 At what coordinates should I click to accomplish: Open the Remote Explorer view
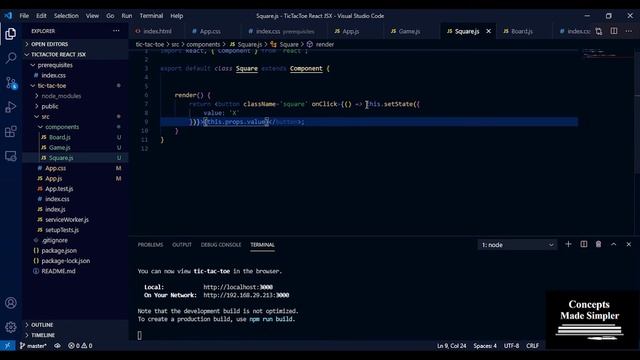pyautogui.click(x=11, y=156)
